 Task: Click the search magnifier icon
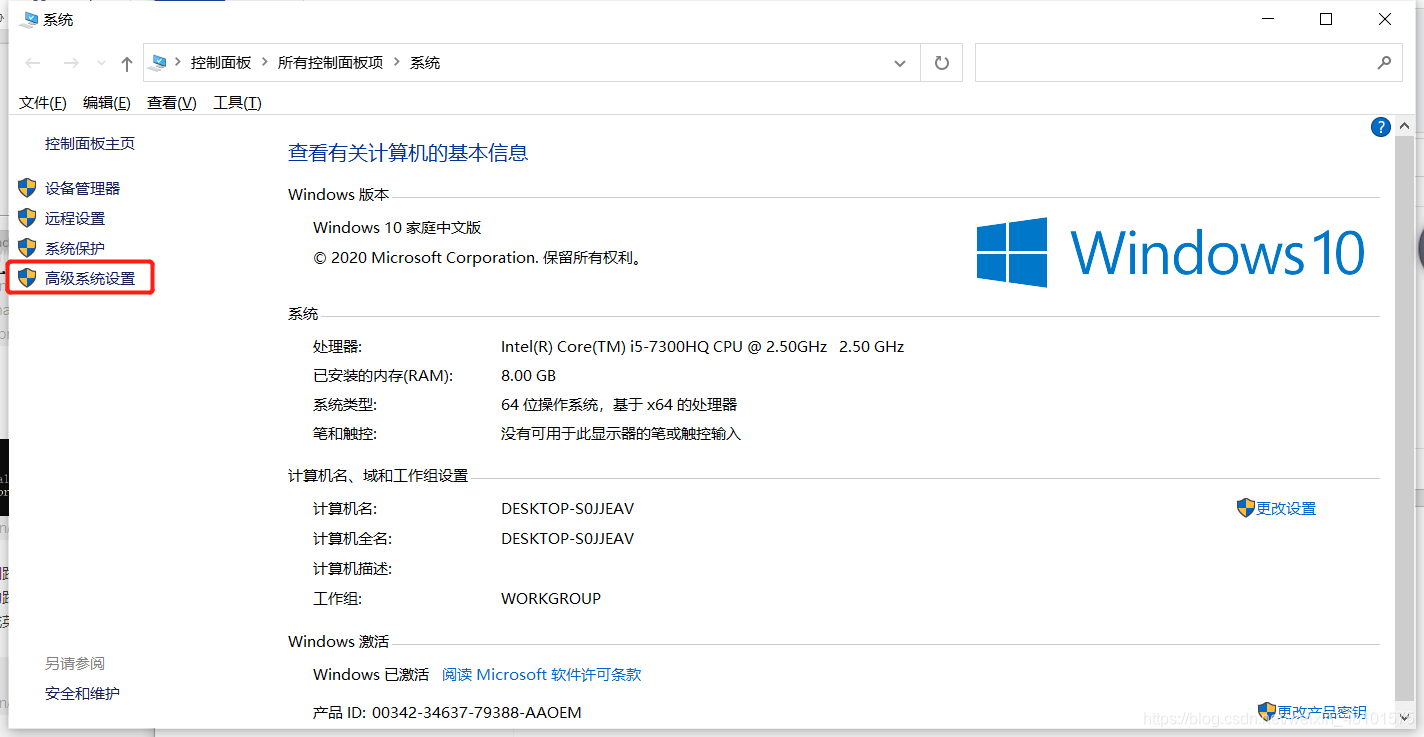click(x=1384, y=62)
